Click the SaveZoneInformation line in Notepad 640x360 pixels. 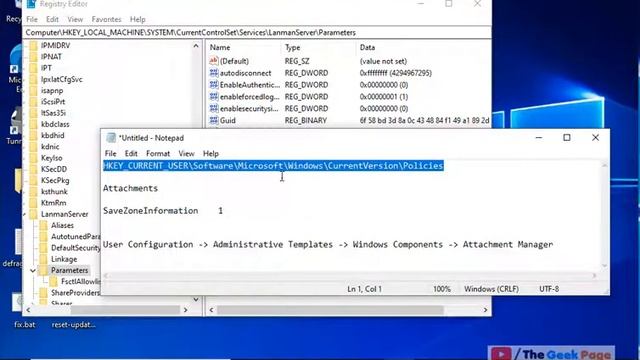[163, 211]
